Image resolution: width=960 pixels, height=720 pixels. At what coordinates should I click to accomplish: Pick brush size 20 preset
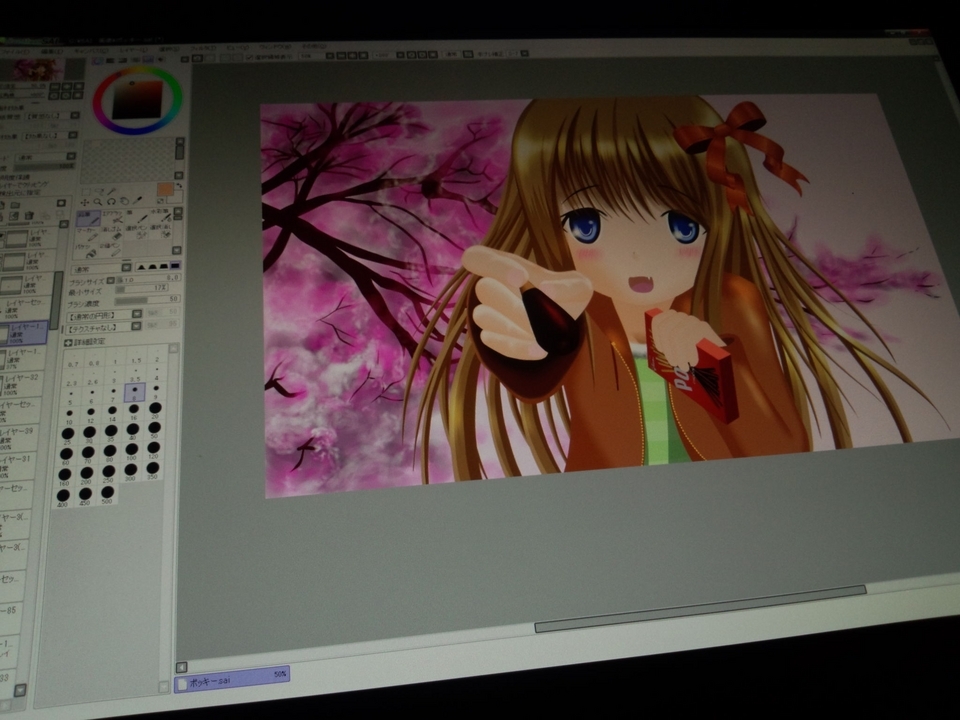156,410
